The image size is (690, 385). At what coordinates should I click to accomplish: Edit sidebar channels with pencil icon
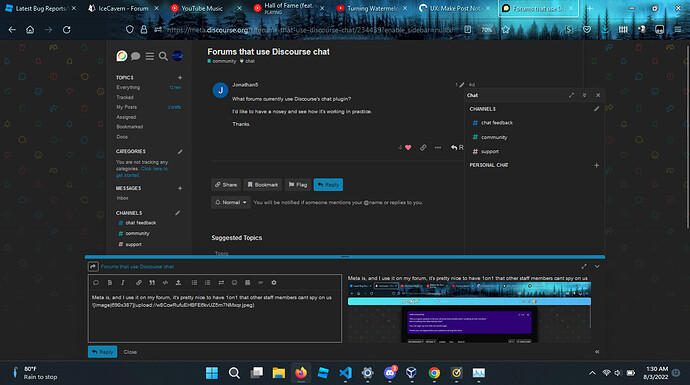pos(178,213)
